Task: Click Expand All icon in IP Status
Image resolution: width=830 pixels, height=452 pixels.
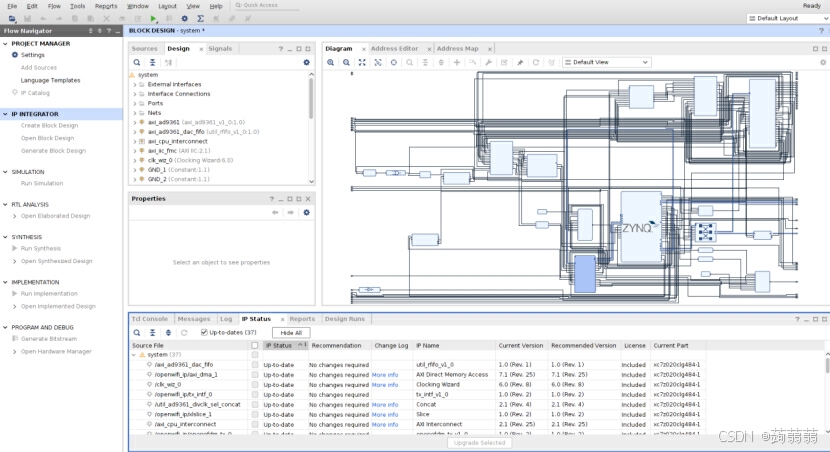Action: pos(168,333)
